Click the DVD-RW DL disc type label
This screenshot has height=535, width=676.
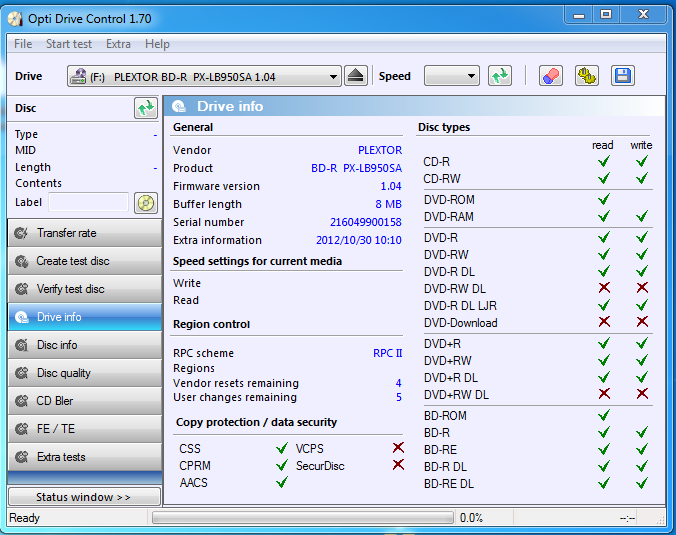(454, 289)
